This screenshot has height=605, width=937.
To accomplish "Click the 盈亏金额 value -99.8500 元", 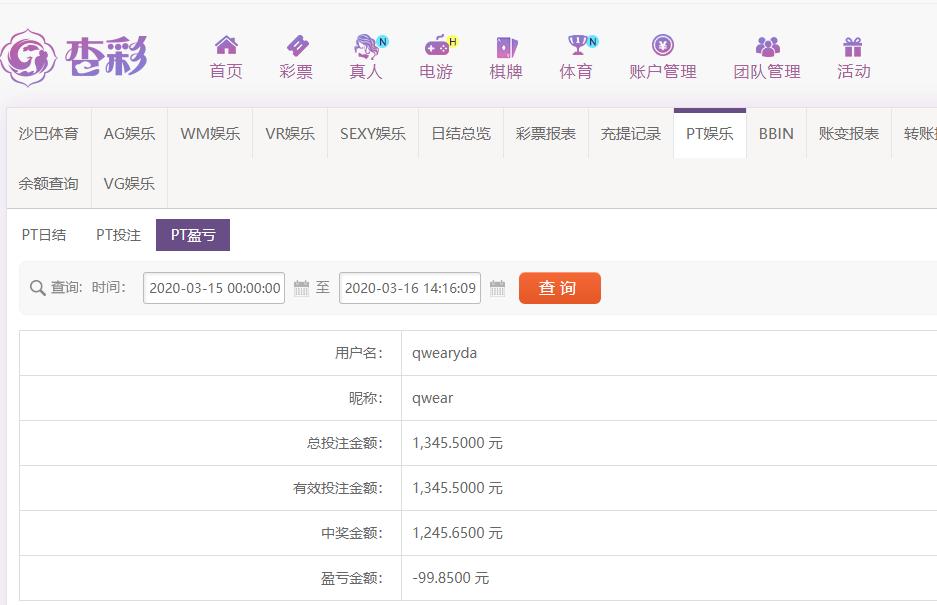I will (451, 578).
